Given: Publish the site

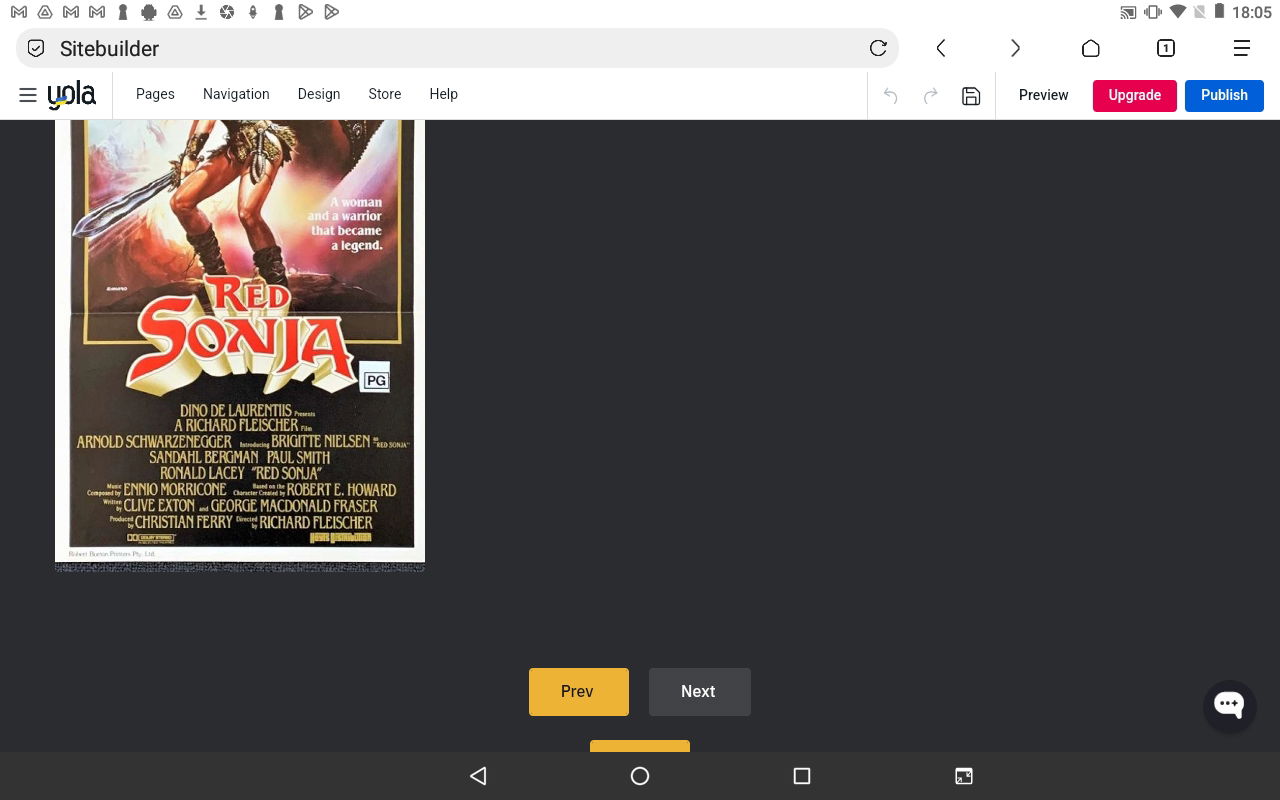Looking at the screenshot, I should tap(1224, 95).
